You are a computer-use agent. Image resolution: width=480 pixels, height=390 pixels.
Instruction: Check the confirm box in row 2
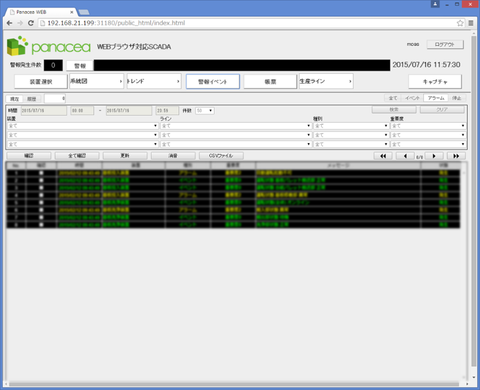[x=41, y=180]
